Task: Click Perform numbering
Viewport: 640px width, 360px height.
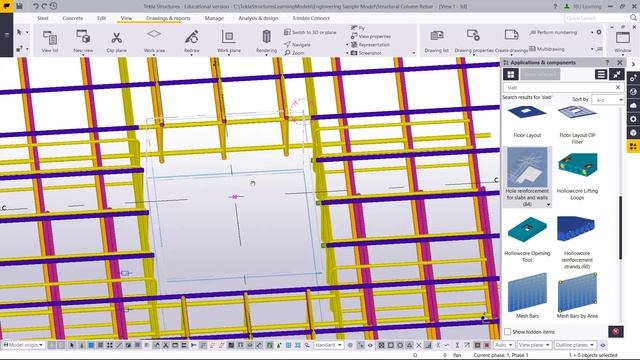Action: tap(553, 33)
